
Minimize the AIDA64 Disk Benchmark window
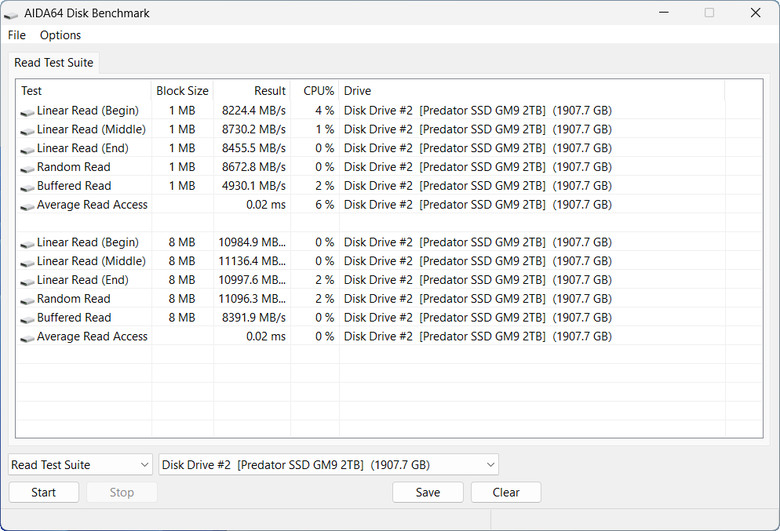coord(664,12)
